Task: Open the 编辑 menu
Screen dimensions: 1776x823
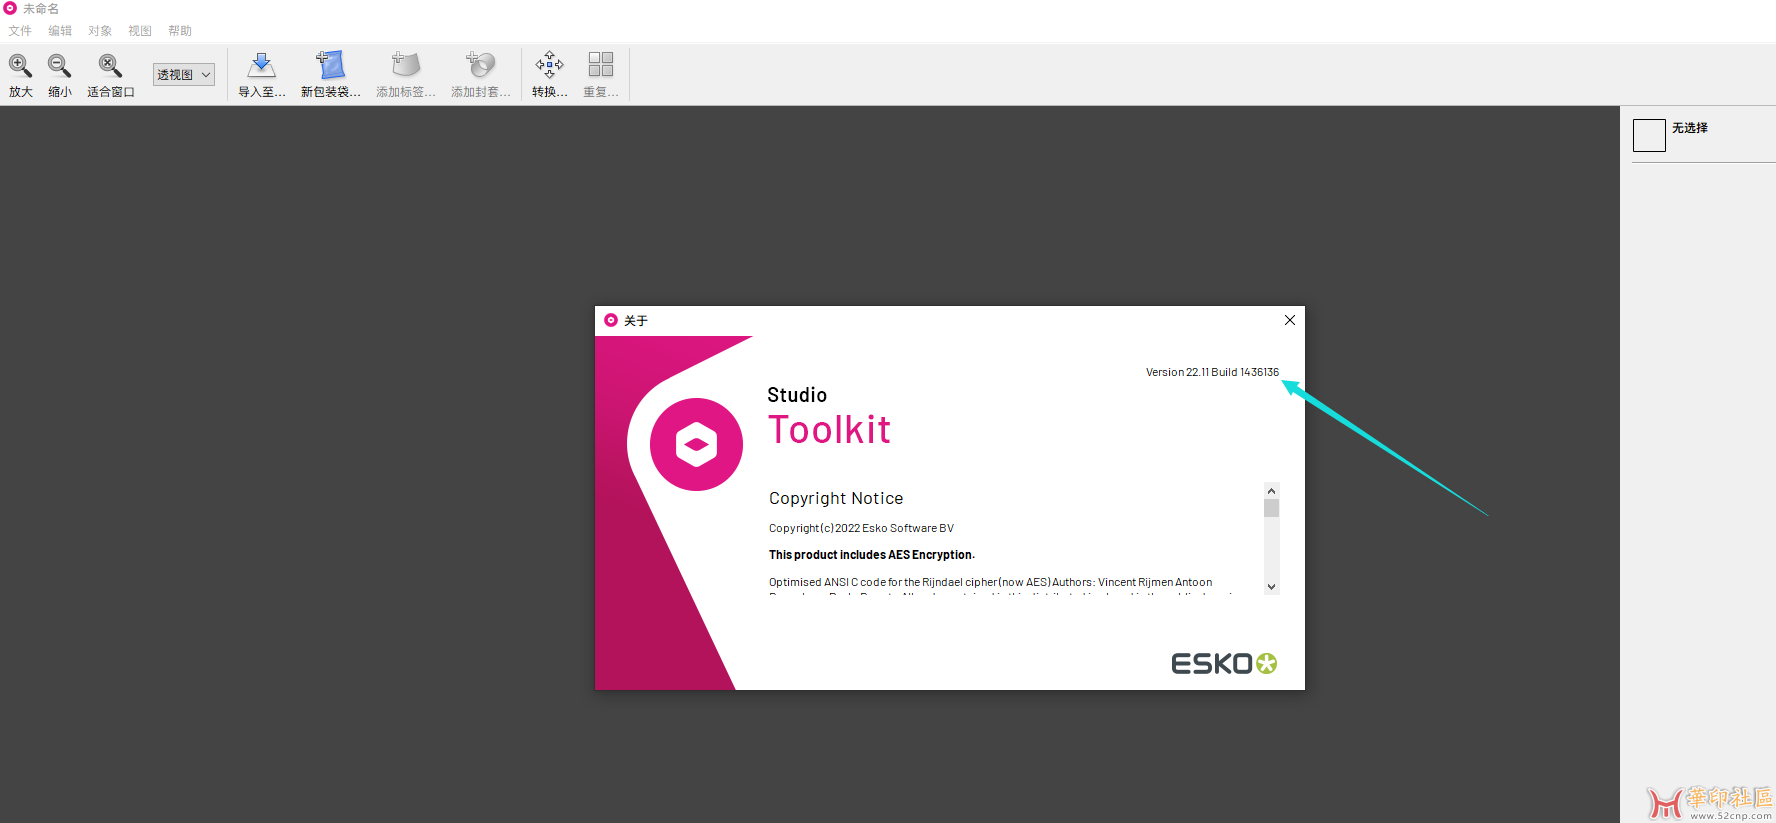Action: [x=60, y=31]
